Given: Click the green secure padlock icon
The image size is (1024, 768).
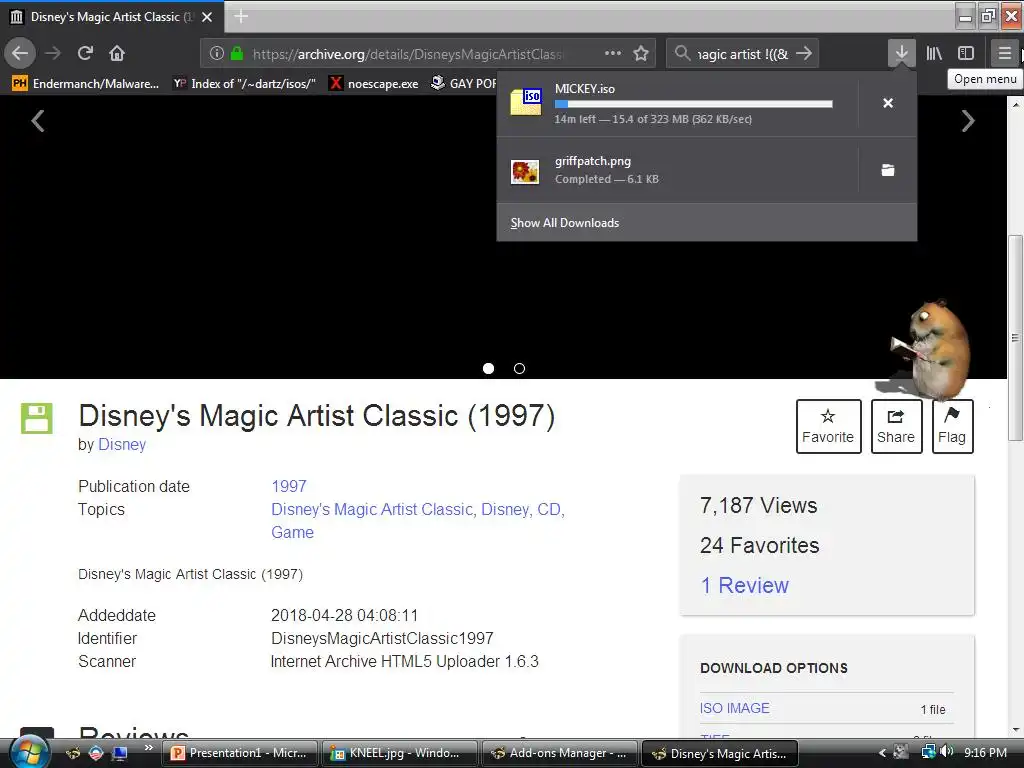Looking at the screenshot, I should click(237, 54).
